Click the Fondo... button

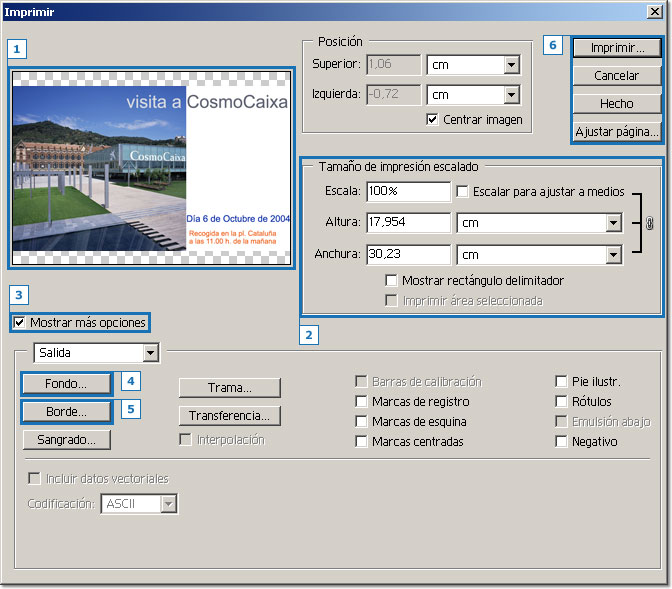pos(66,383)
